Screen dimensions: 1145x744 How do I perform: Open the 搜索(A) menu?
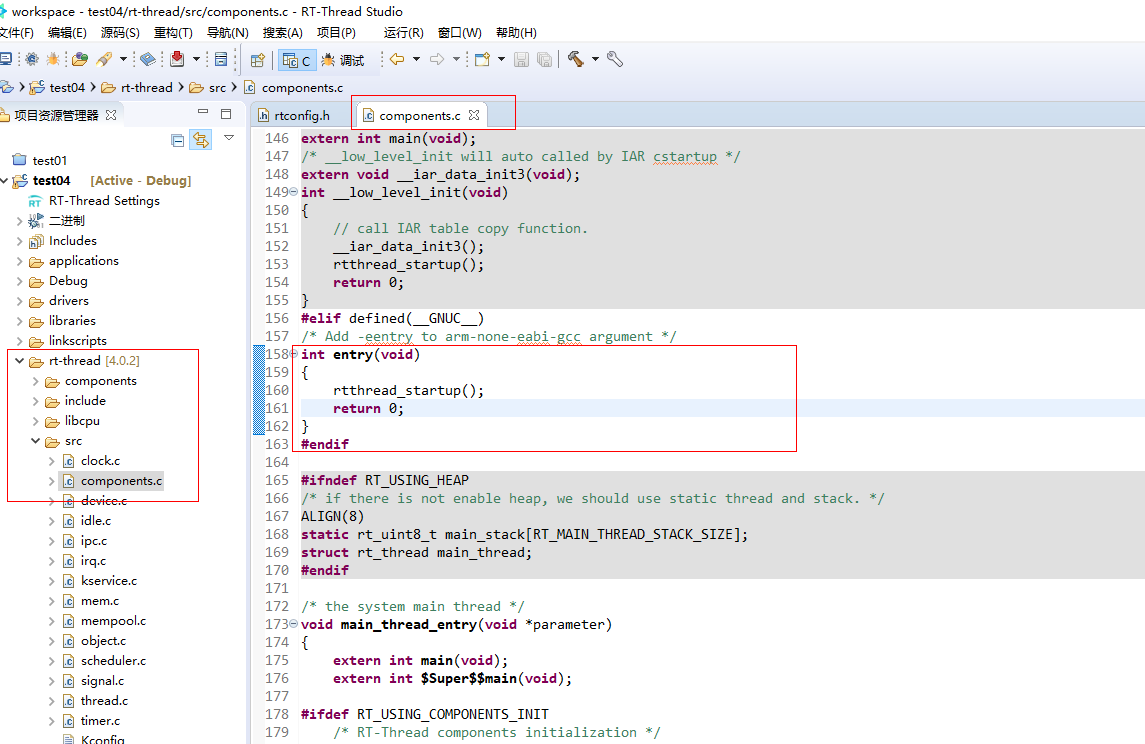coord(283,33)
